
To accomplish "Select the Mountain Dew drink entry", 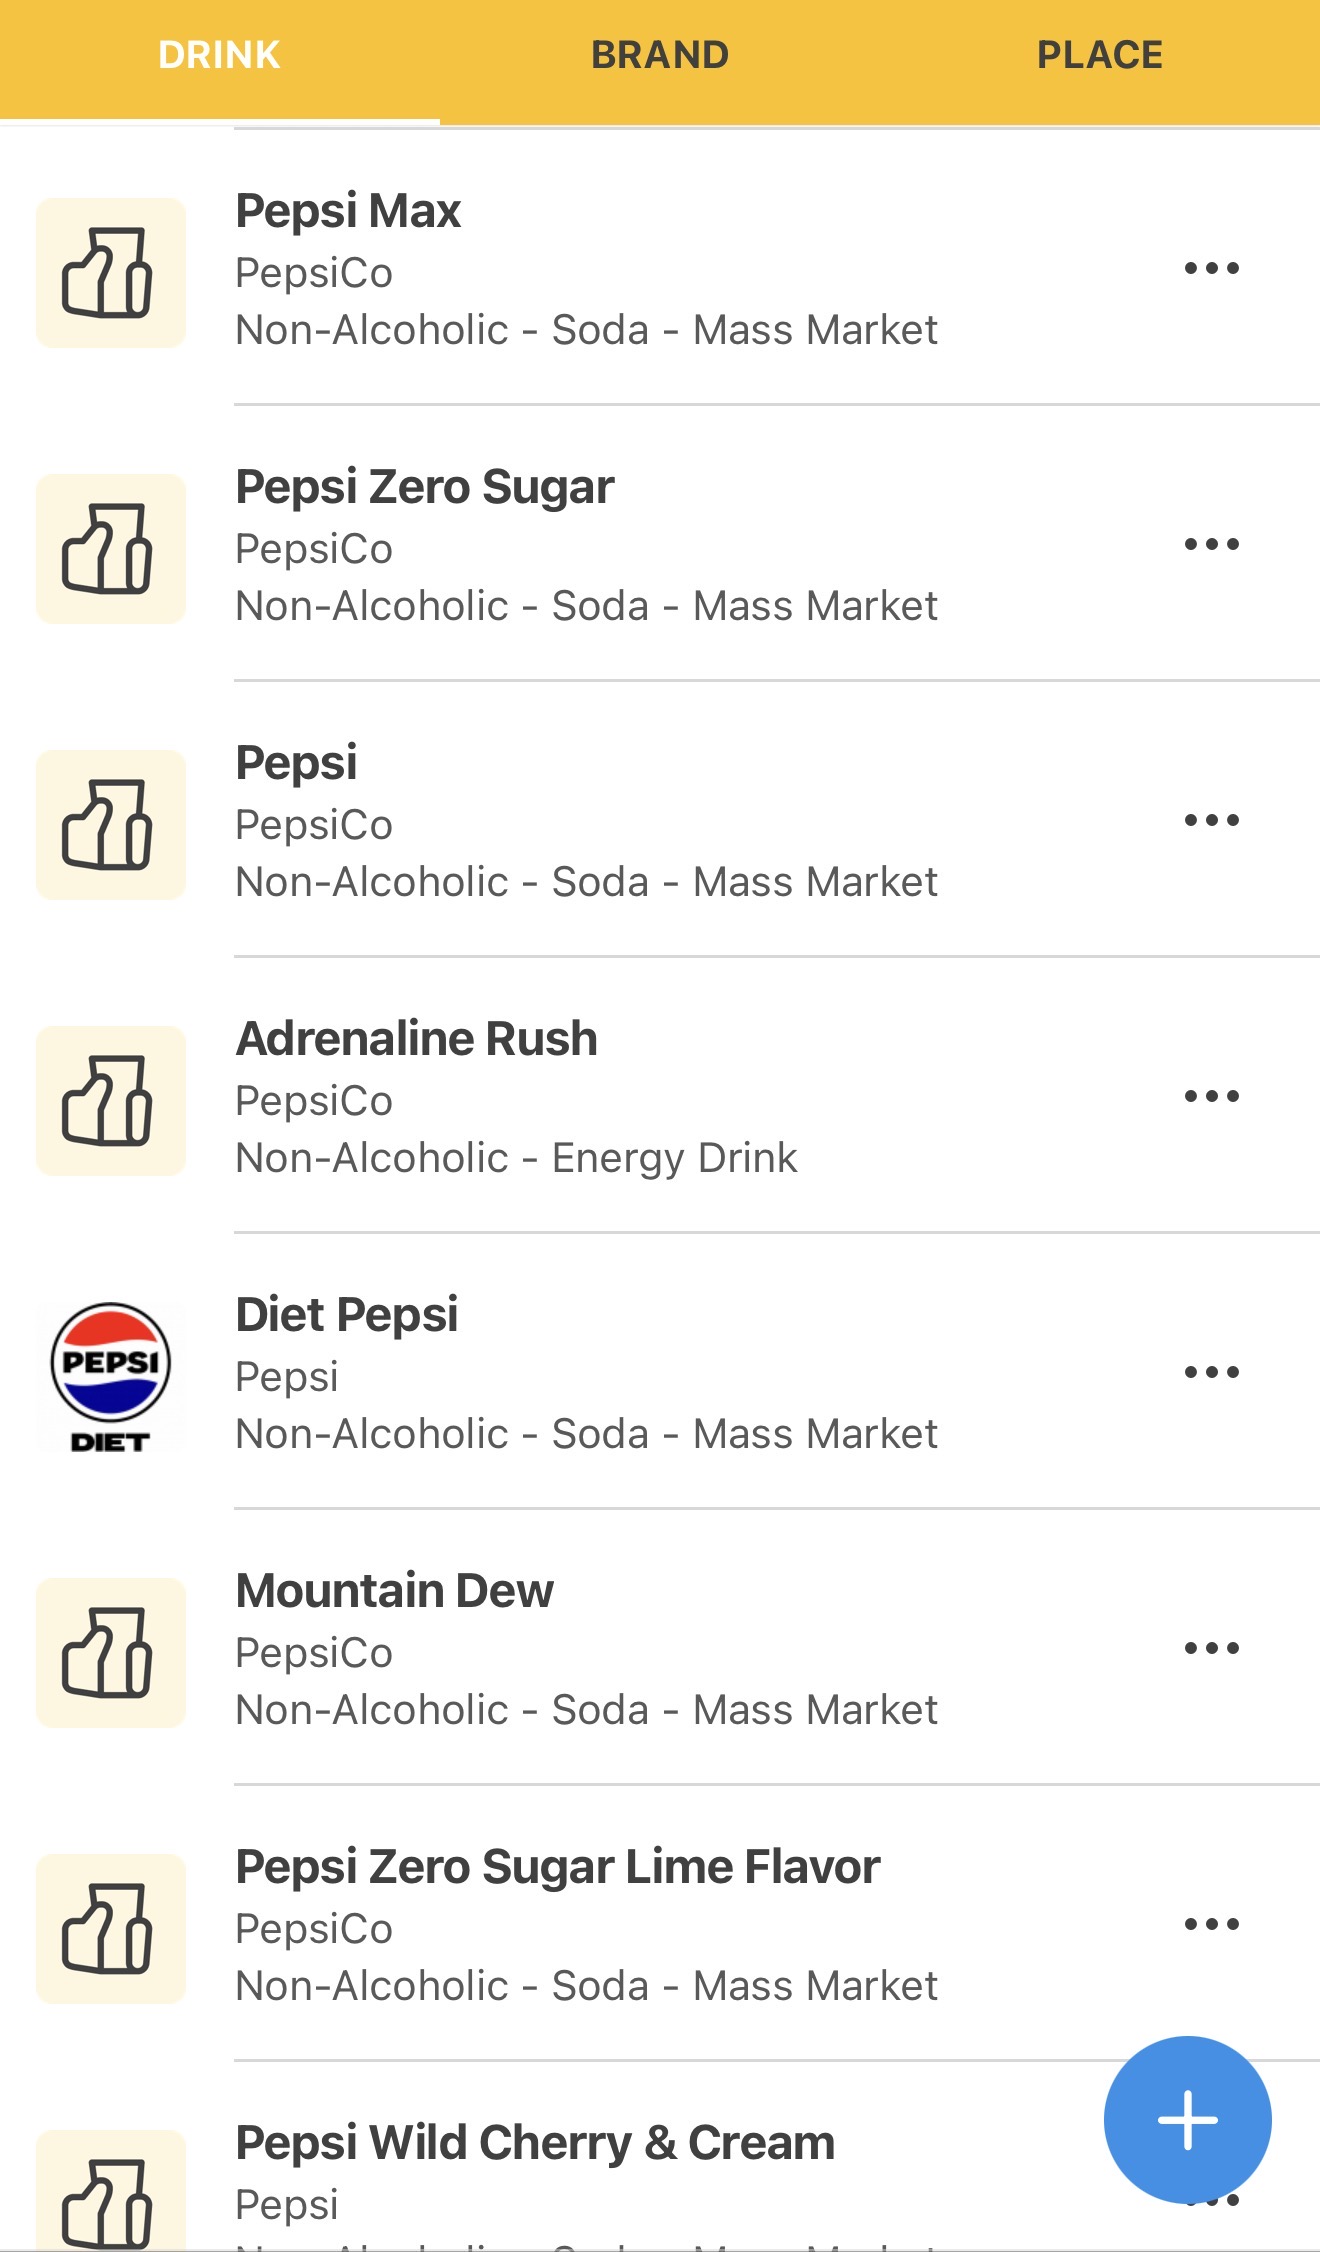I will click(x=586, y=1650).
